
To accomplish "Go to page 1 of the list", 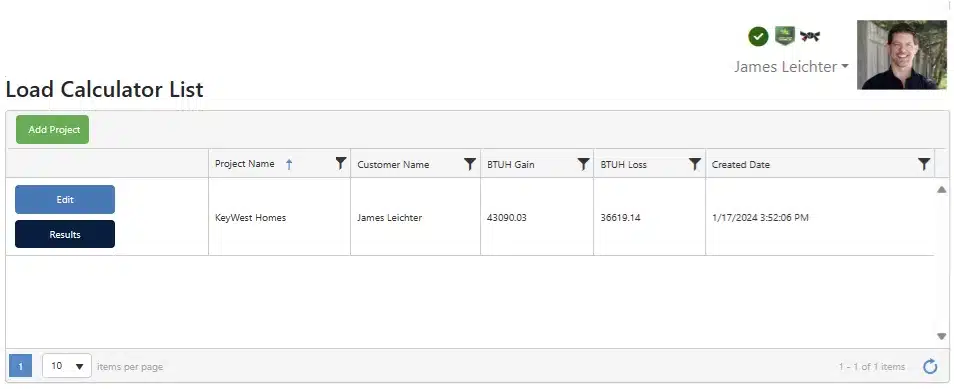I will [x=21, y=366].
